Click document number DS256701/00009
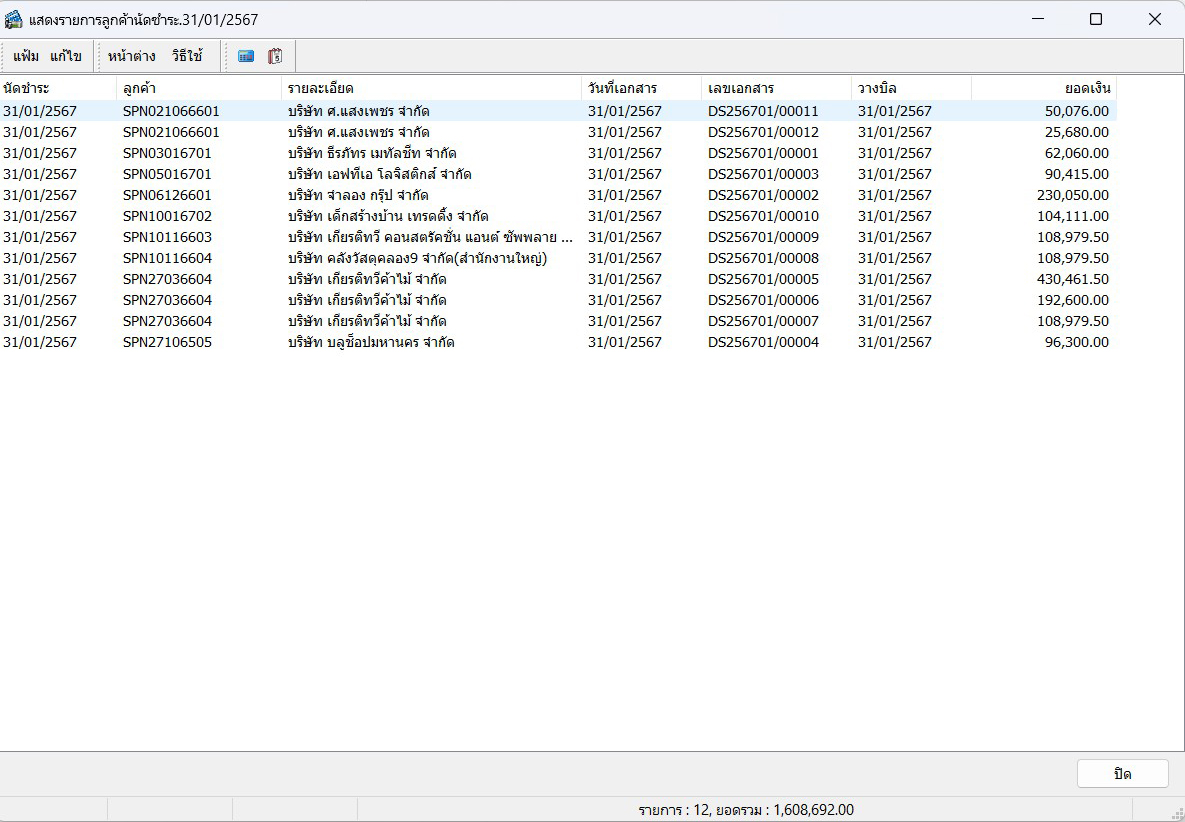 pyautogui.click(x=763, y=237)
